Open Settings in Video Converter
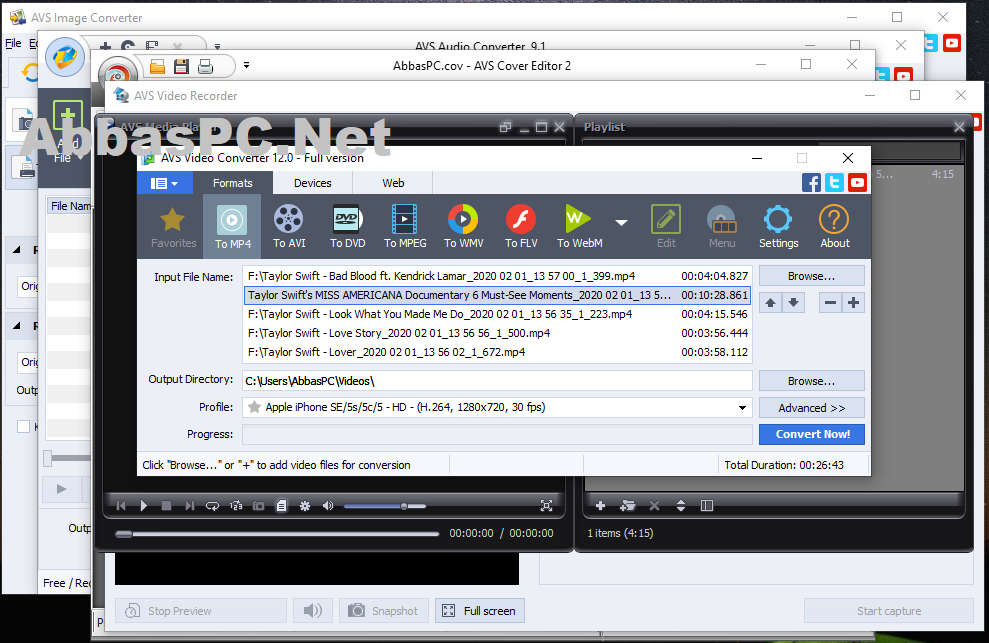989x643 pixels. 778,227
